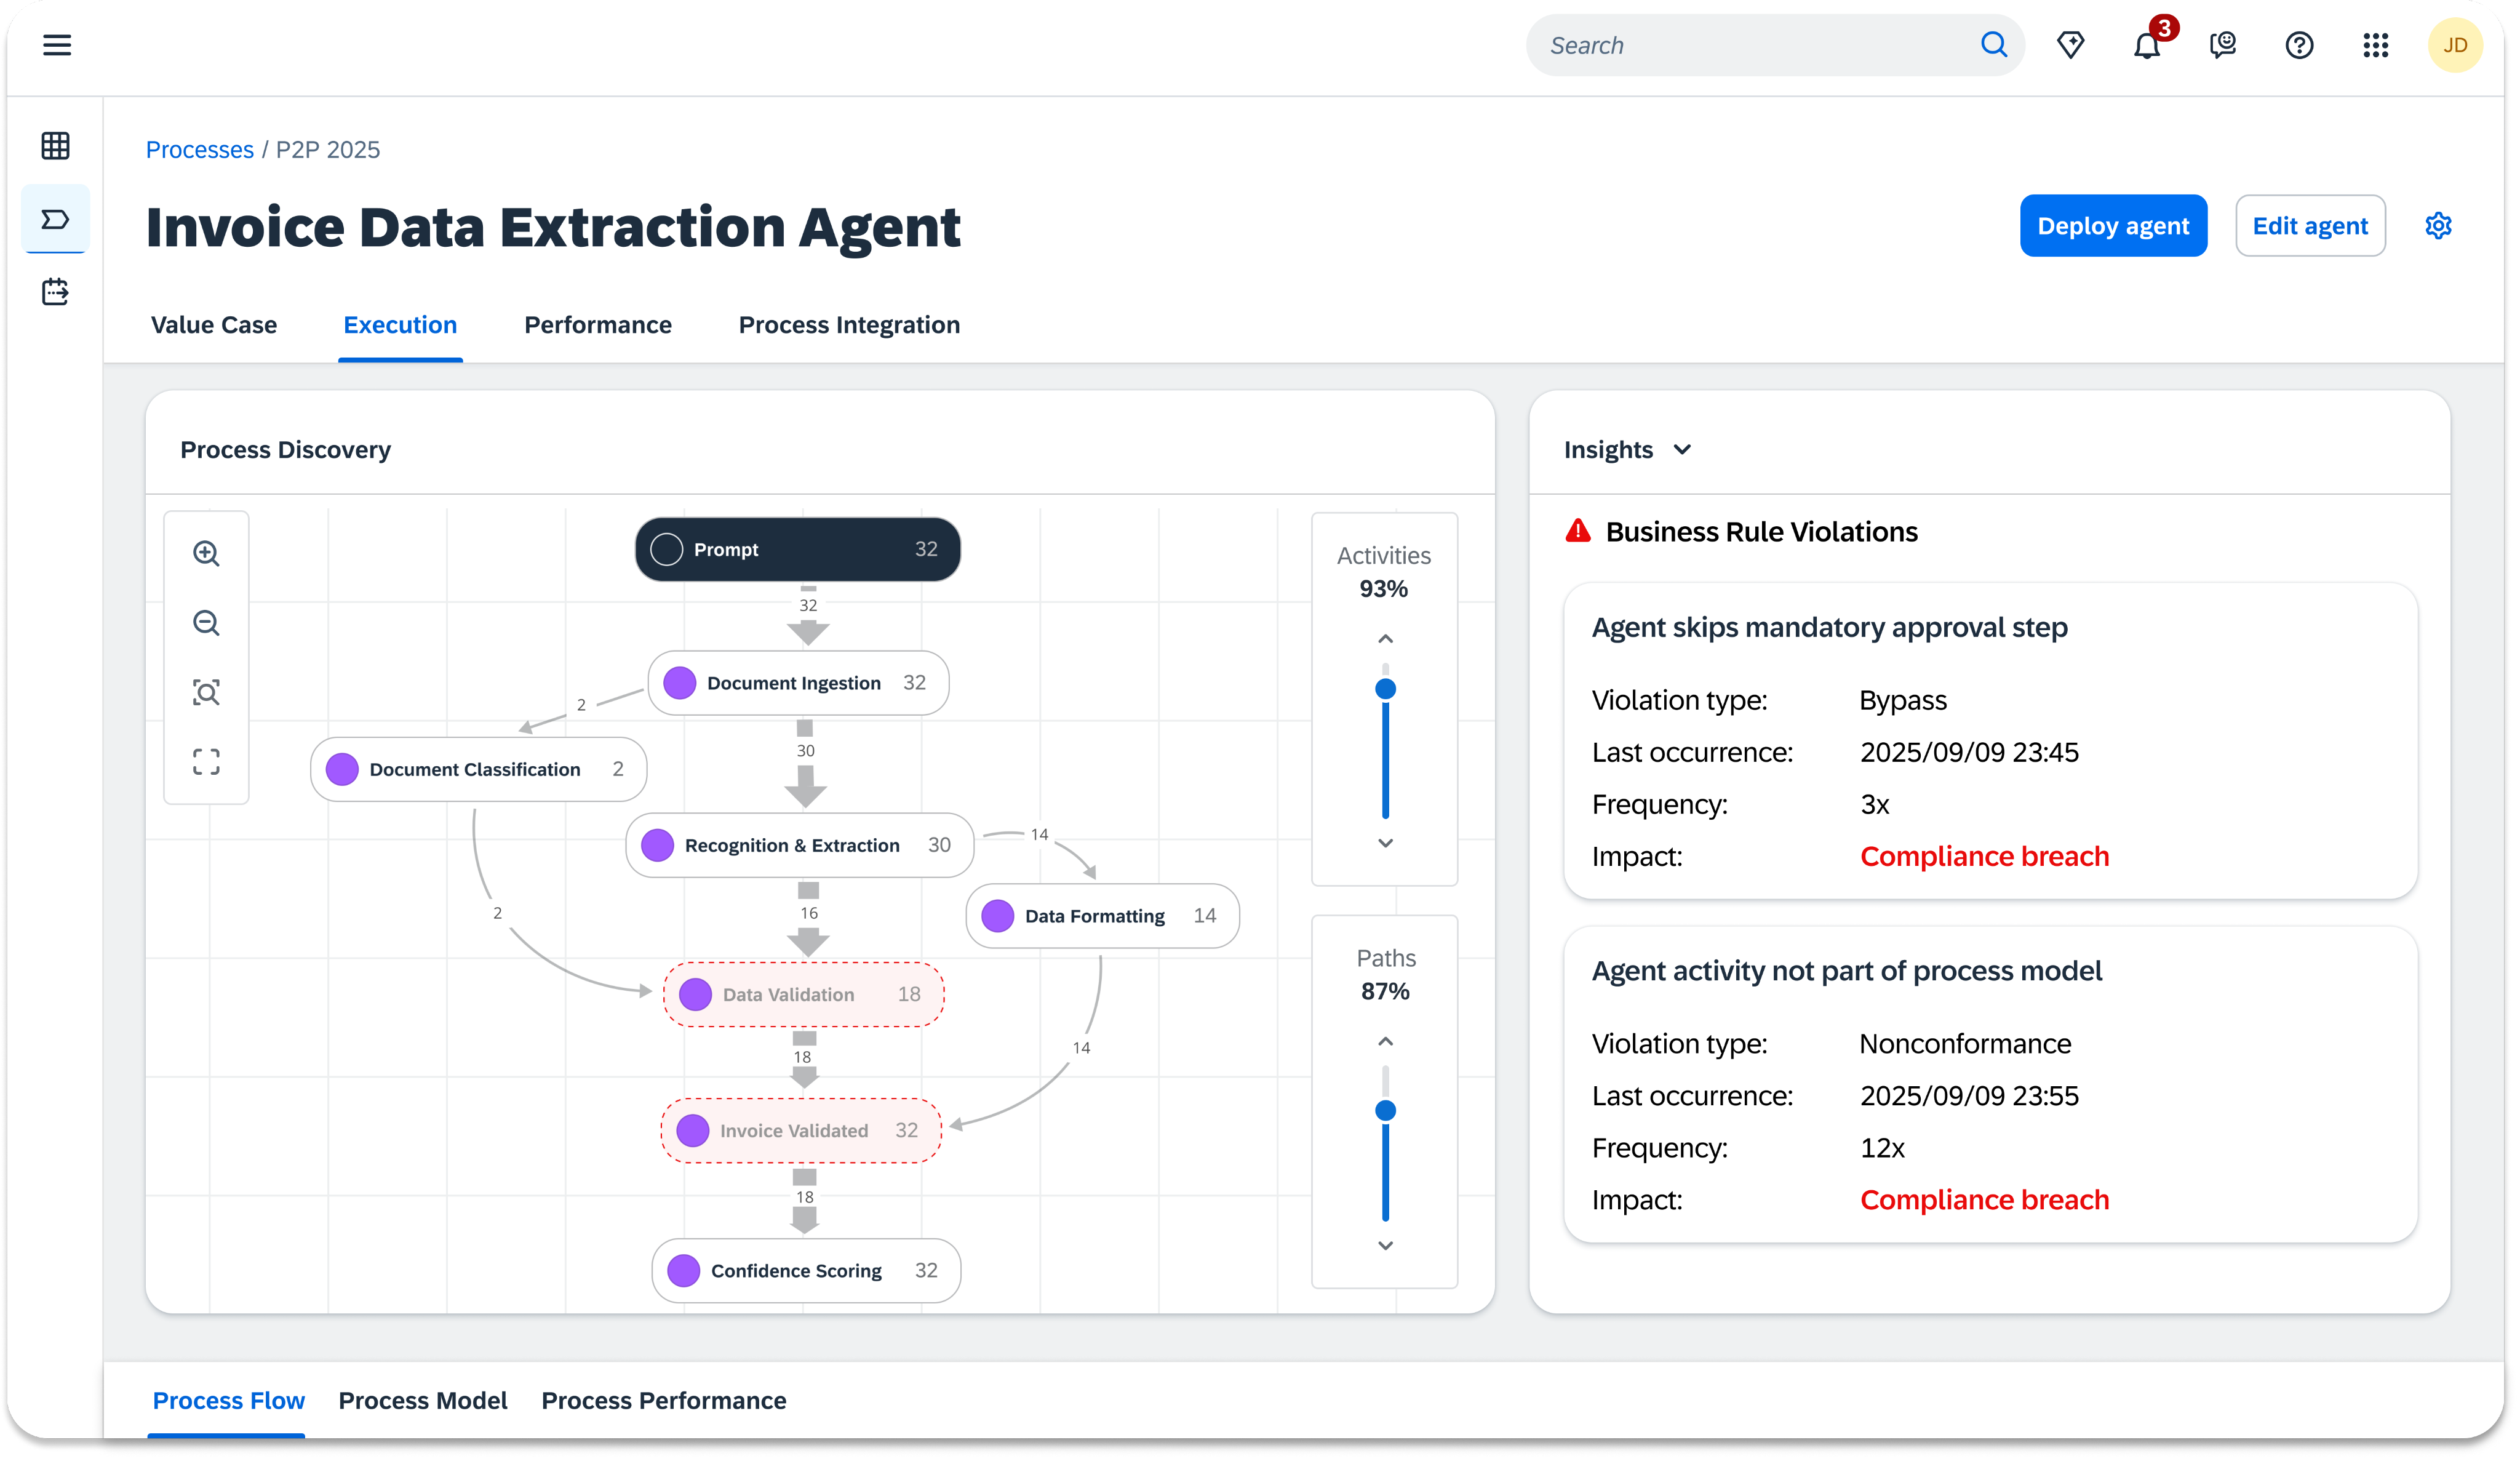Image resolution: width=2520 pixels, height=1461 pixels.
Task: Click the notifications bell icon
Action: pos(2146,45)
